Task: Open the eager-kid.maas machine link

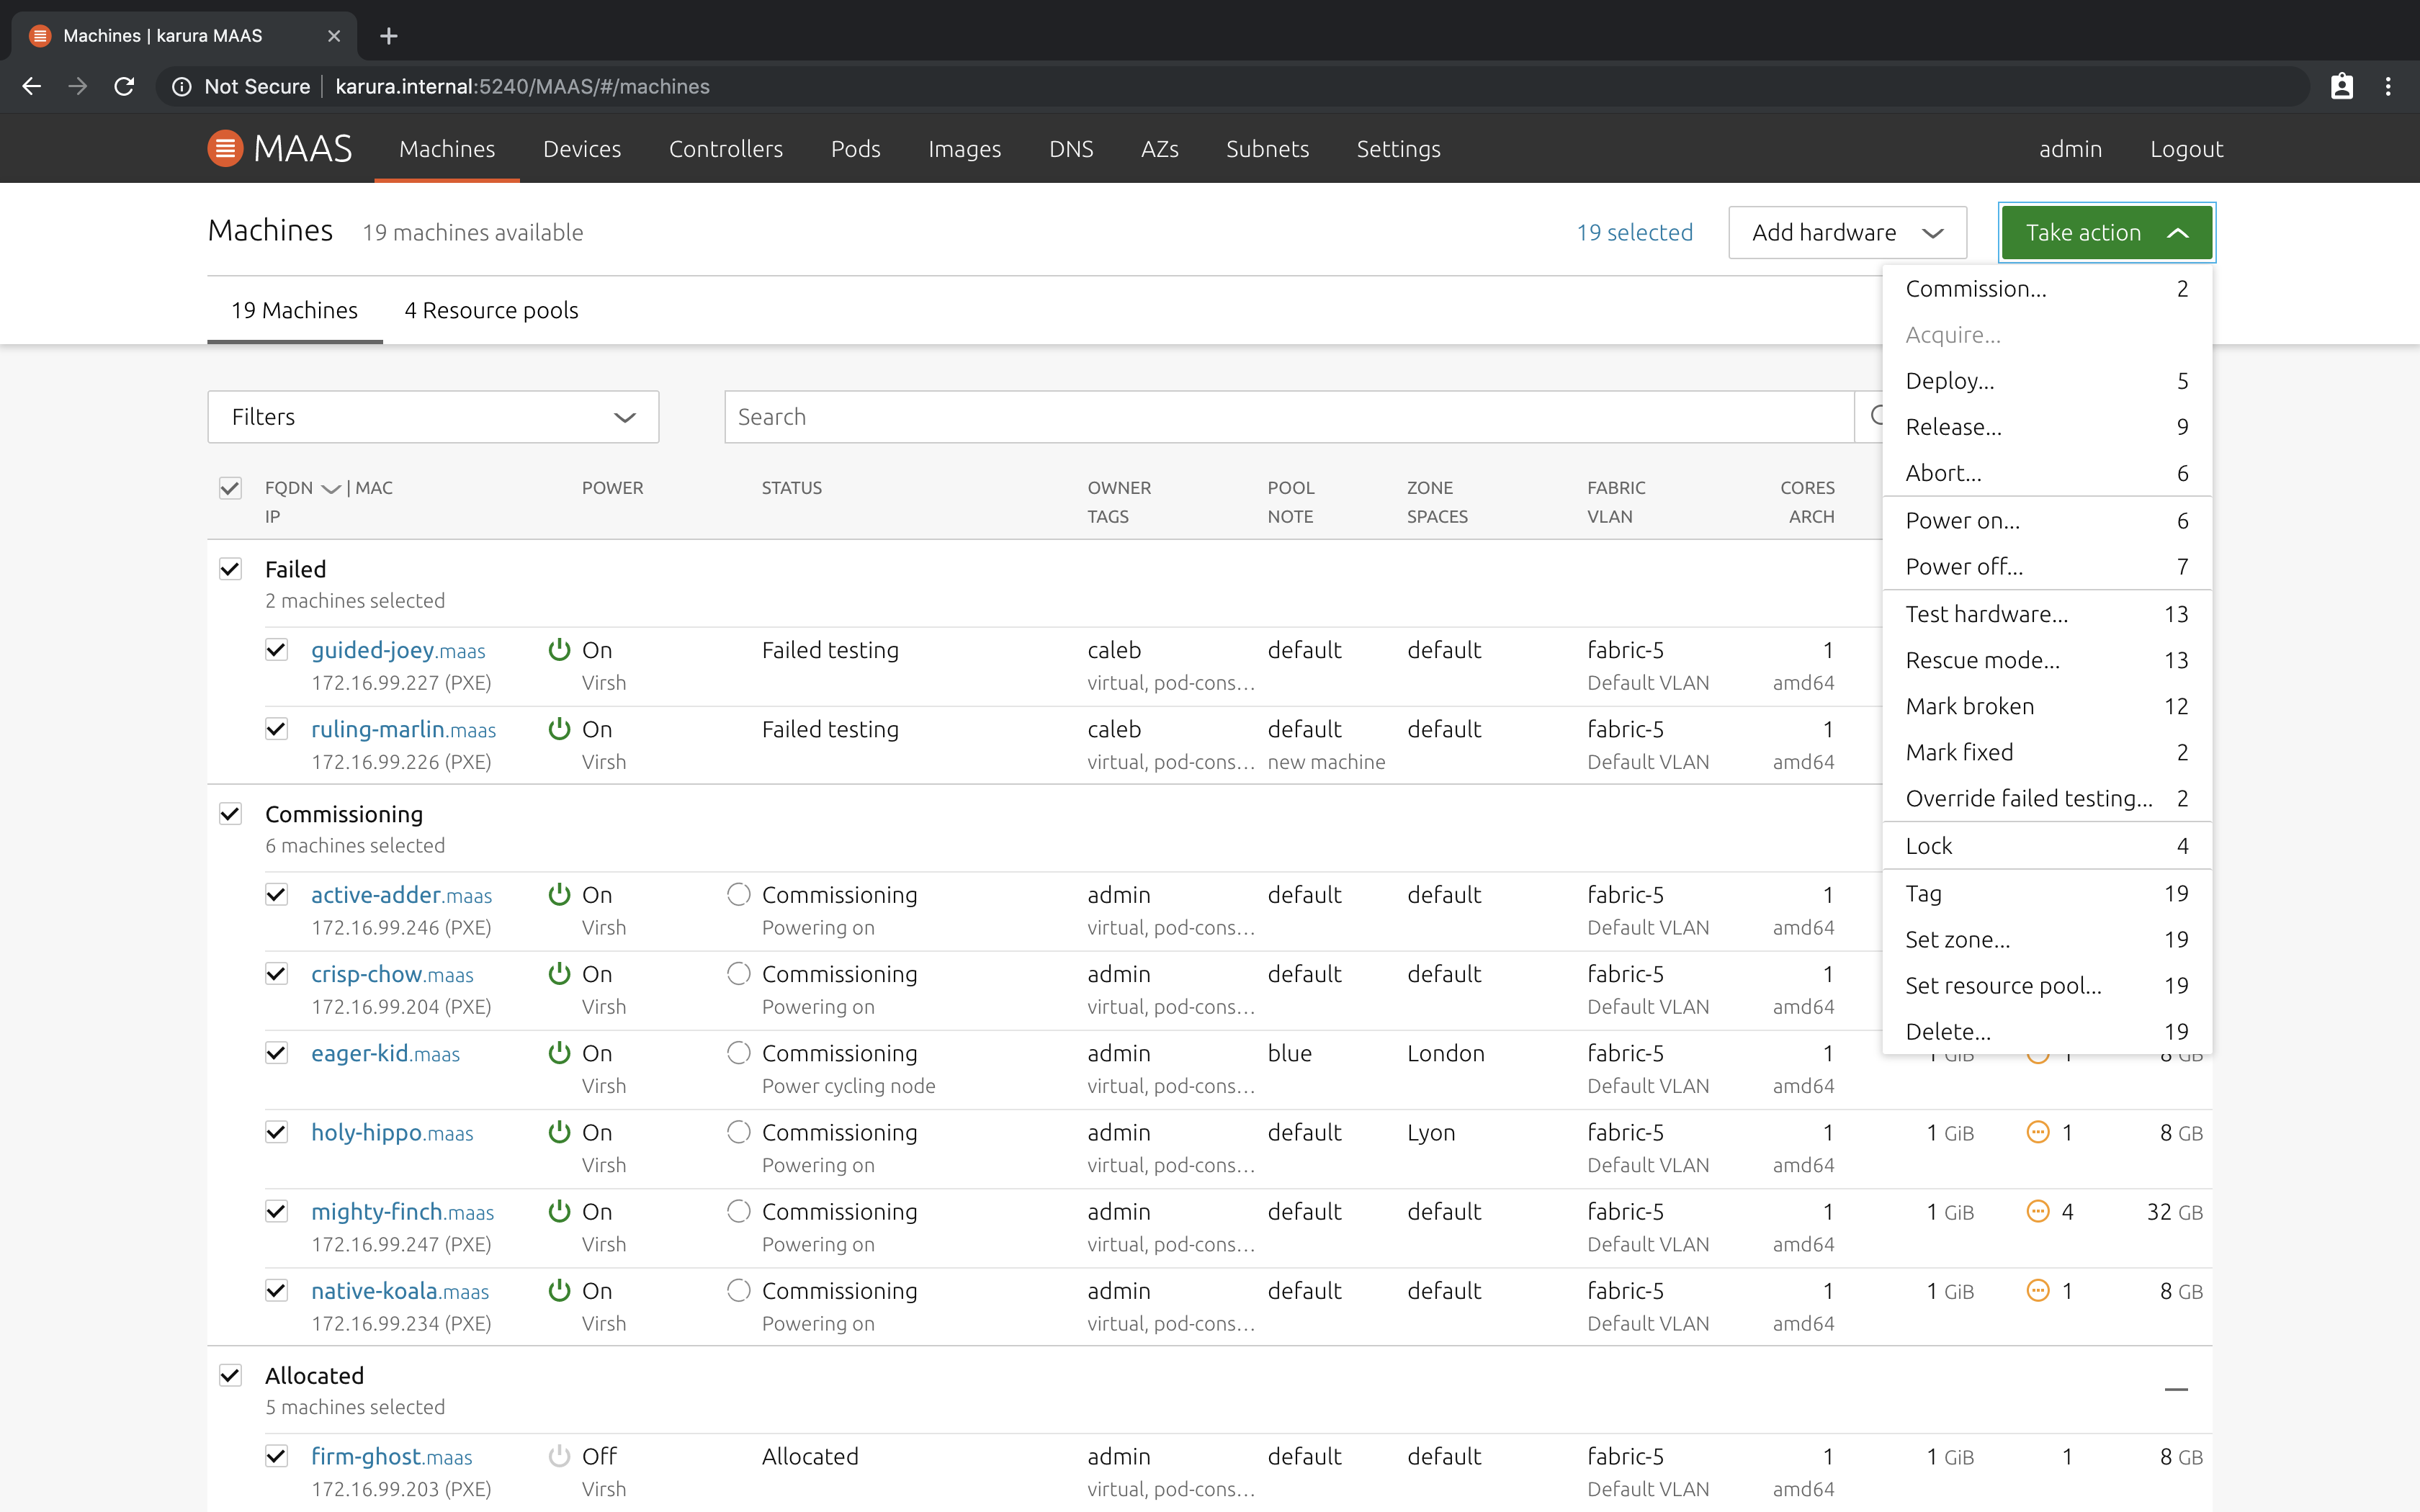Action: [385, 1053]
